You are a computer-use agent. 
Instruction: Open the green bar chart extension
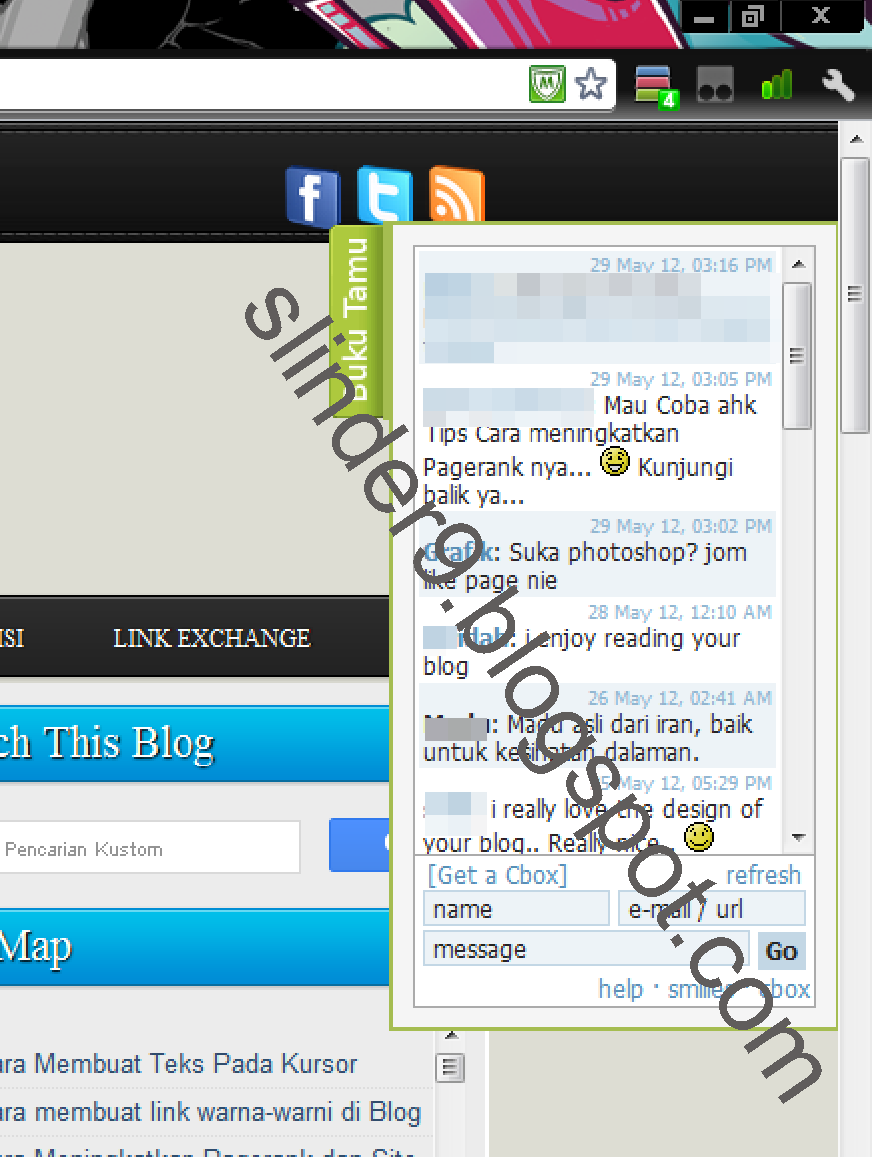(x=777, y=84)
